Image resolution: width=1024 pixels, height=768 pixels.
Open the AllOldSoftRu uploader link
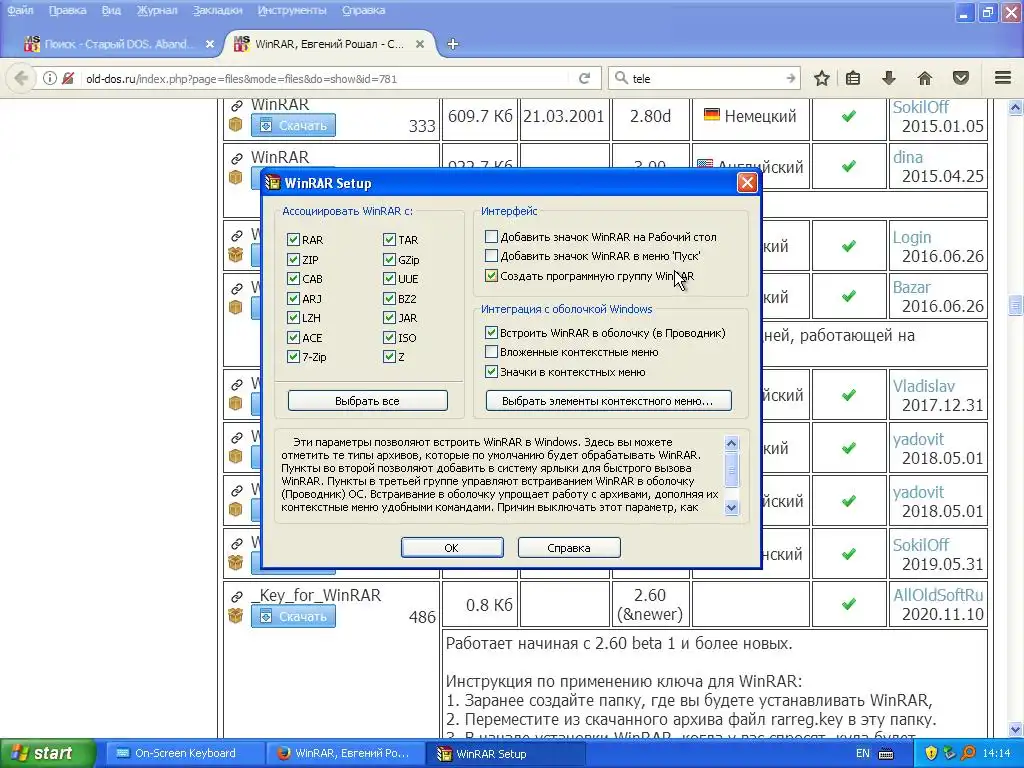click(x=938, y=595)
